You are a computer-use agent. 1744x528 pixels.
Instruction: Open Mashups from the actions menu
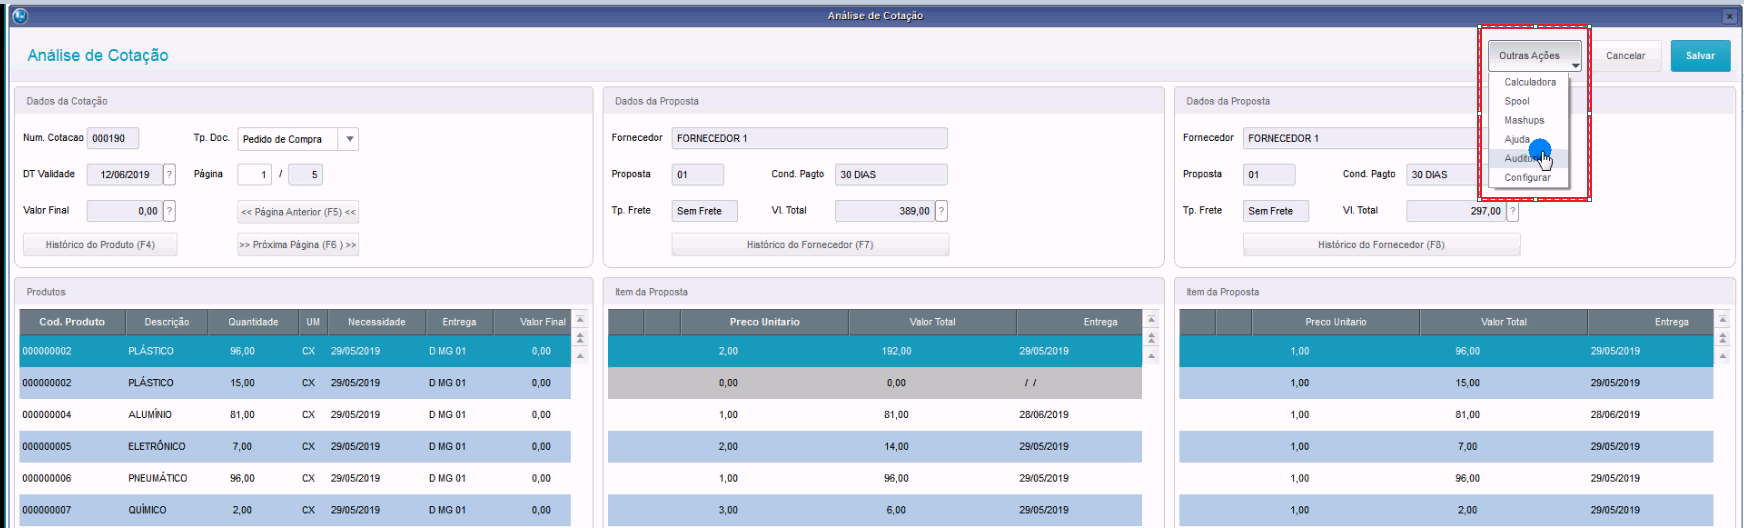tap(1524, 120)
